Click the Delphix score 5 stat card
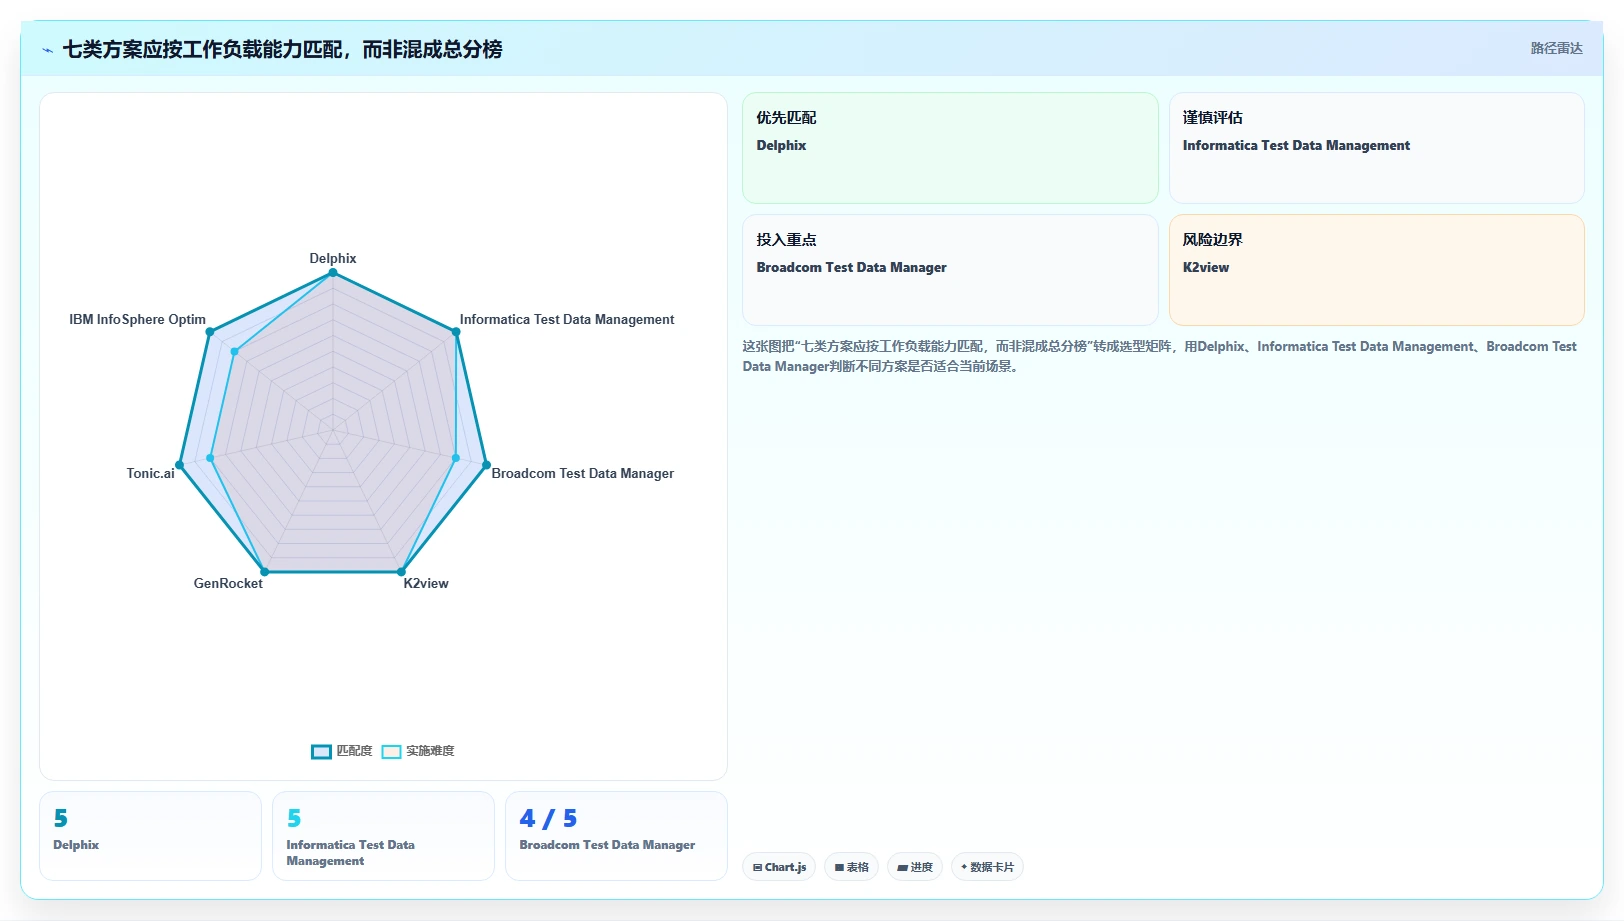The width and height of the screenshot is (1624, 921). (150, 836)
